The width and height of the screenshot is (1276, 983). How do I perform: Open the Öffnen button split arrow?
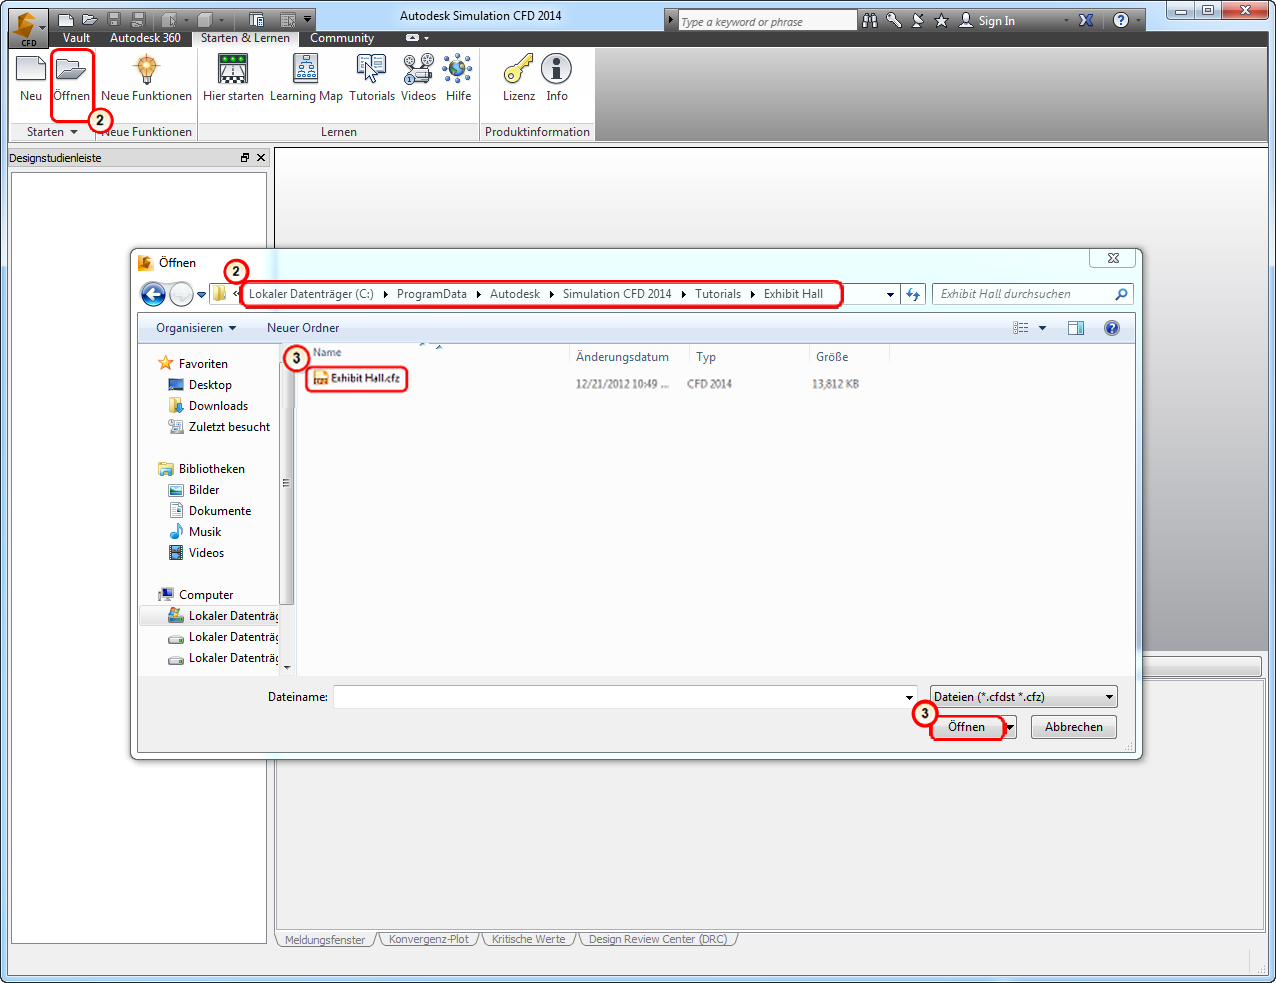click(1010, 727)
